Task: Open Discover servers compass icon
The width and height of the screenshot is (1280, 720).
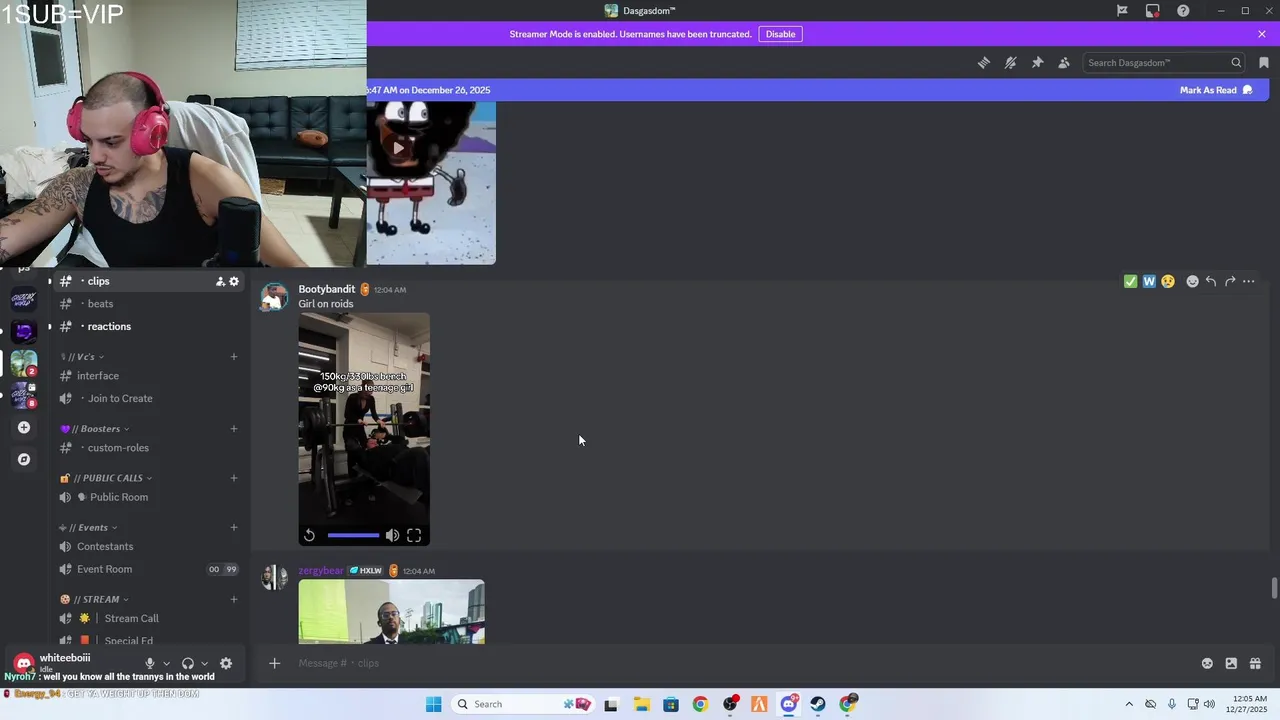Action: 24,459
